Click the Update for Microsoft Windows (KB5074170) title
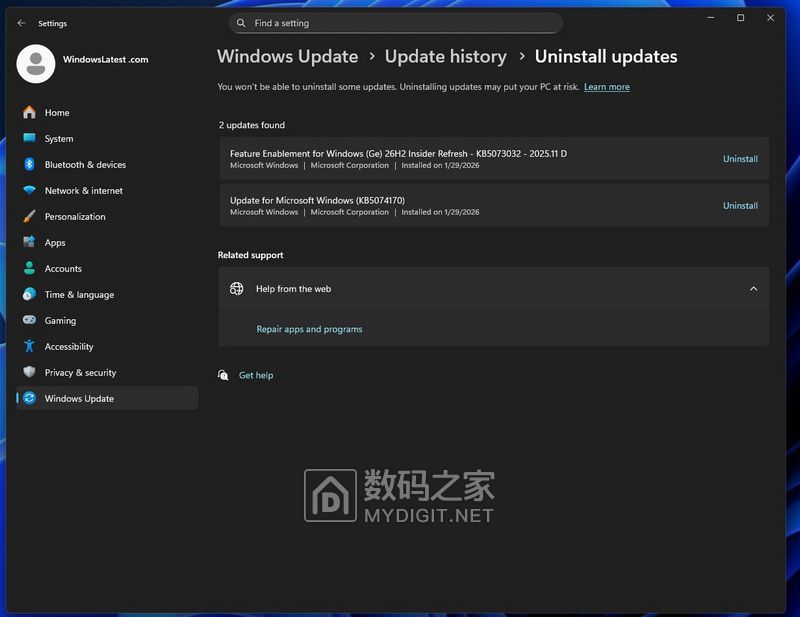Image resolution: width=800 pixels, height=617 pixels. tap(317, 200)
